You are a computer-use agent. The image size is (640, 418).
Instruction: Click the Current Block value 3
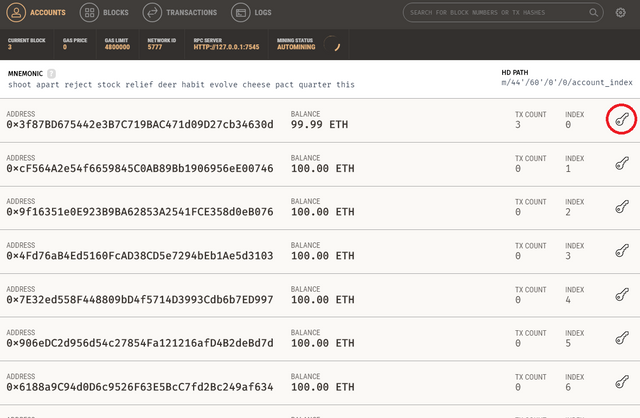[10, 47]
